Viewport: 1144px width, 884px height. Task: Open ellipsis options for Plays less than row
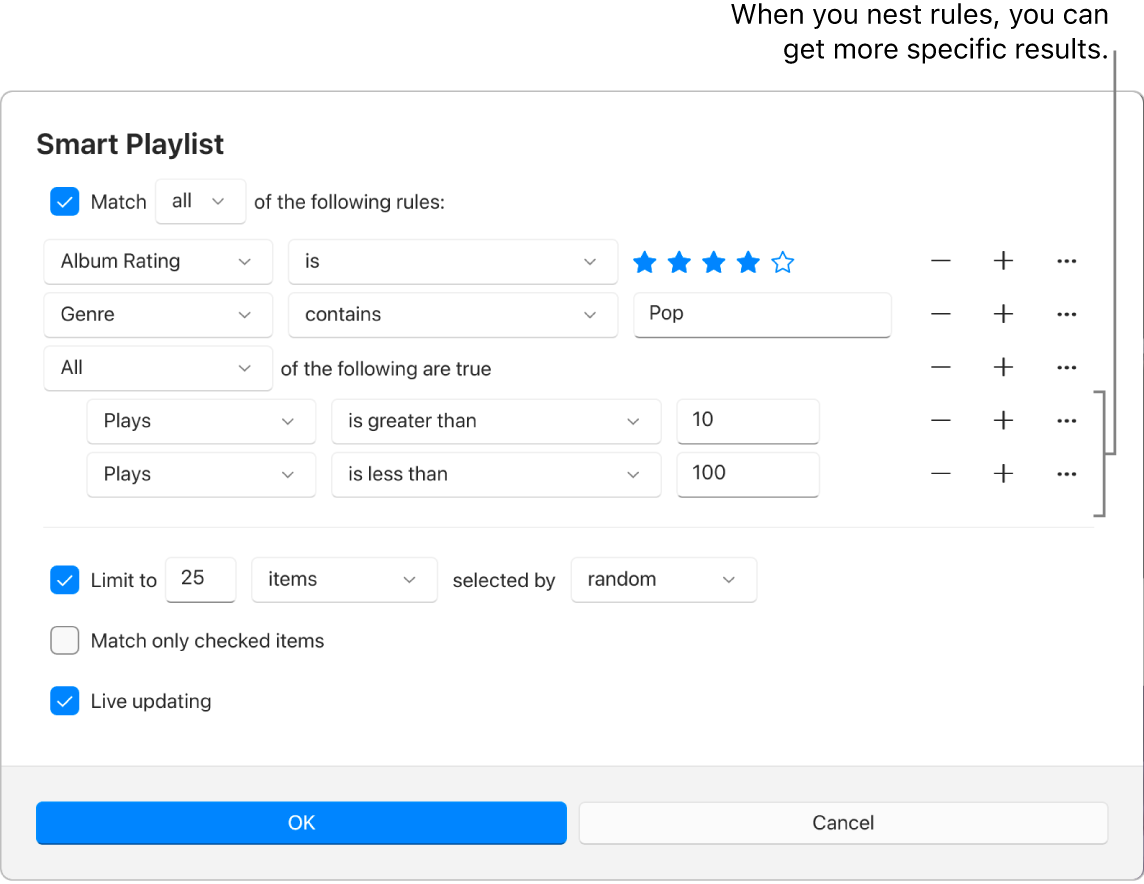click(1067, 474)
